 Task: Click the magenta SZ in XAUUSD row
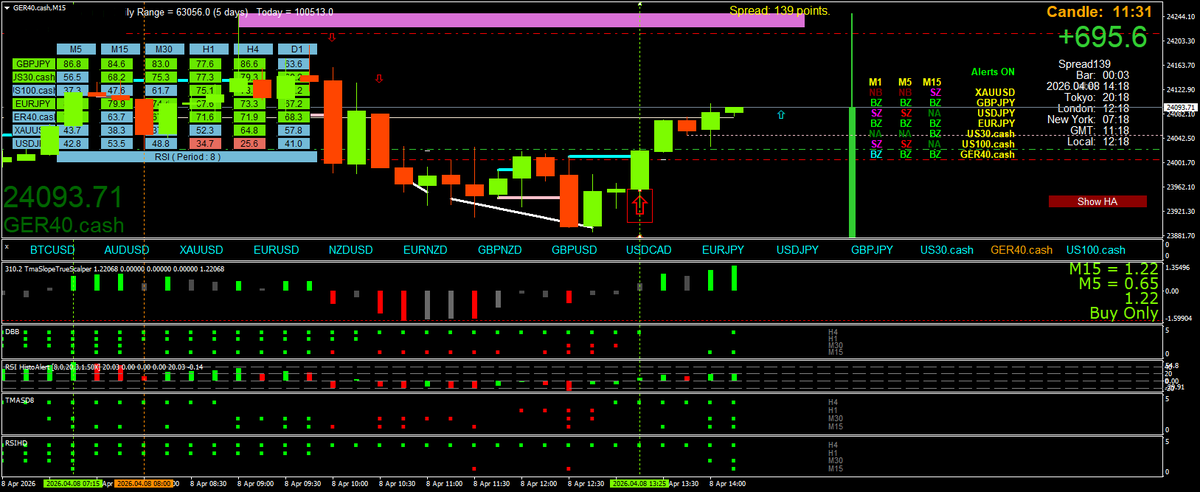(x=936, y=92)
